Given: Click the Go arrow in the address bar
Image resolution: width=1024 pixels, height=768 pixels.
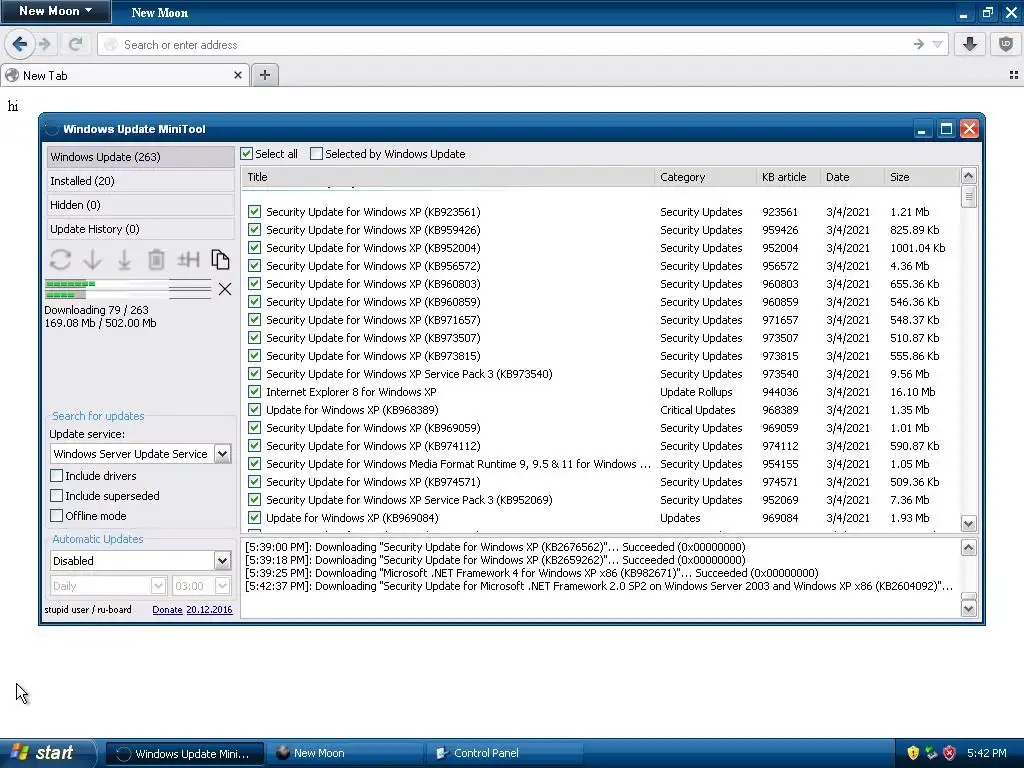Looking at the screenshot, I should pyautogui.click(x=919, y=44).
